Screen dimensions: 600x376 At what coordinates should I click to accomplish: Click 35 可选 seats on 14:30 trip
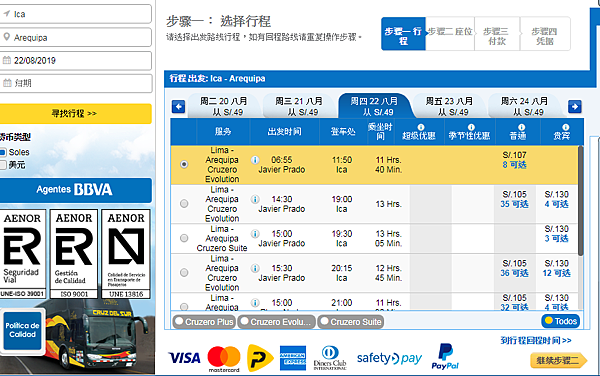coord(514,204)
